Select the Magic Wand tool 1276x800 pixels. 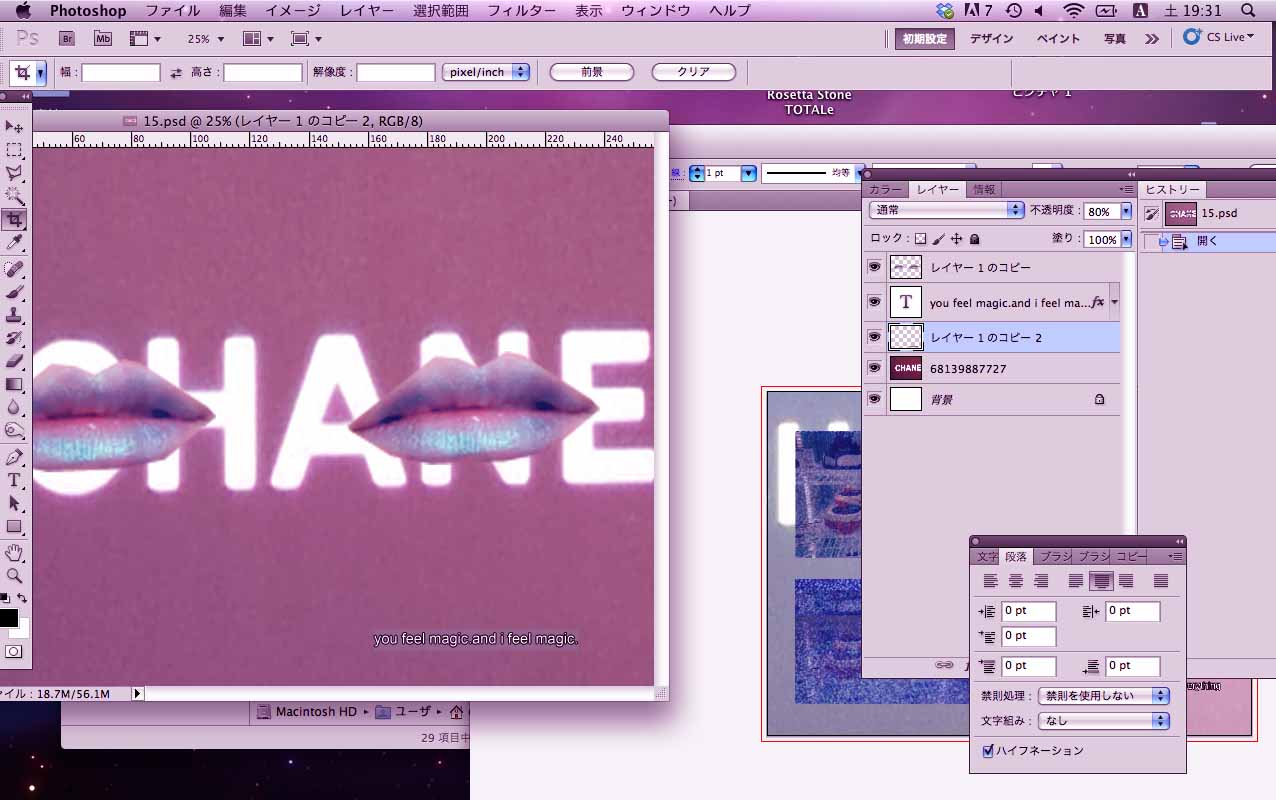[x=14, y=196]
